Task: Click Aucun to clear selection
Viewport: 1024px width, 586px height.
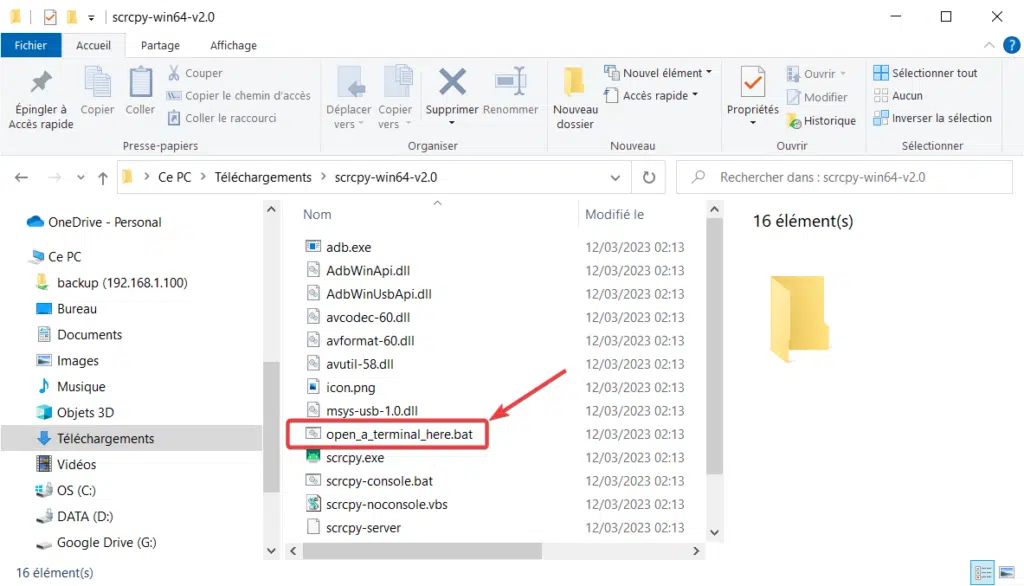Action: click(899, 95)
